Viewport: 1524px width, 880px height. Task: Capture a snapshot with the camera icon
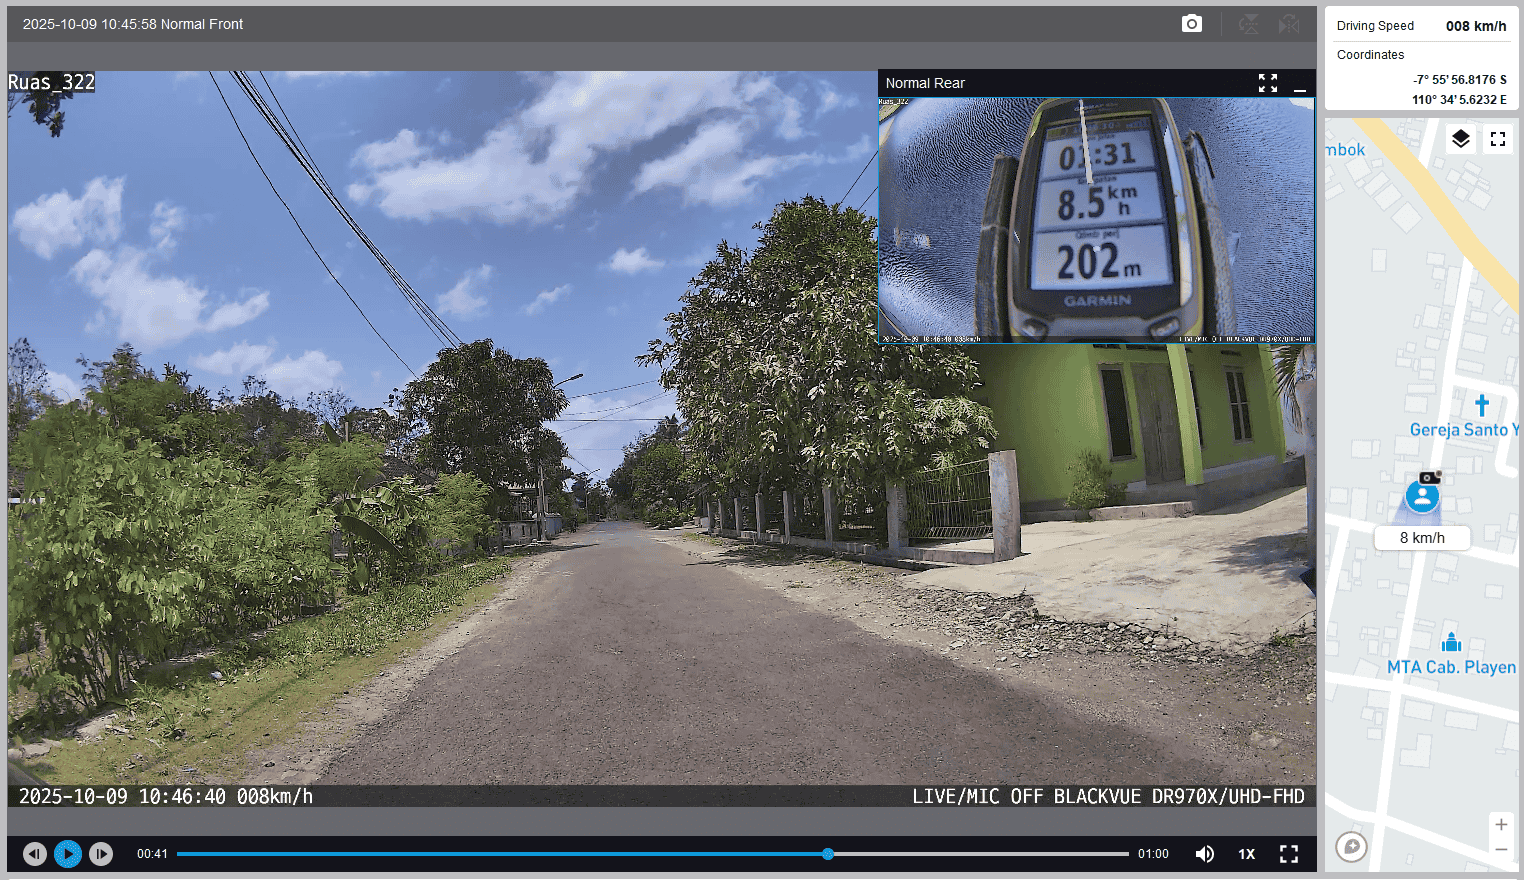1191,24
